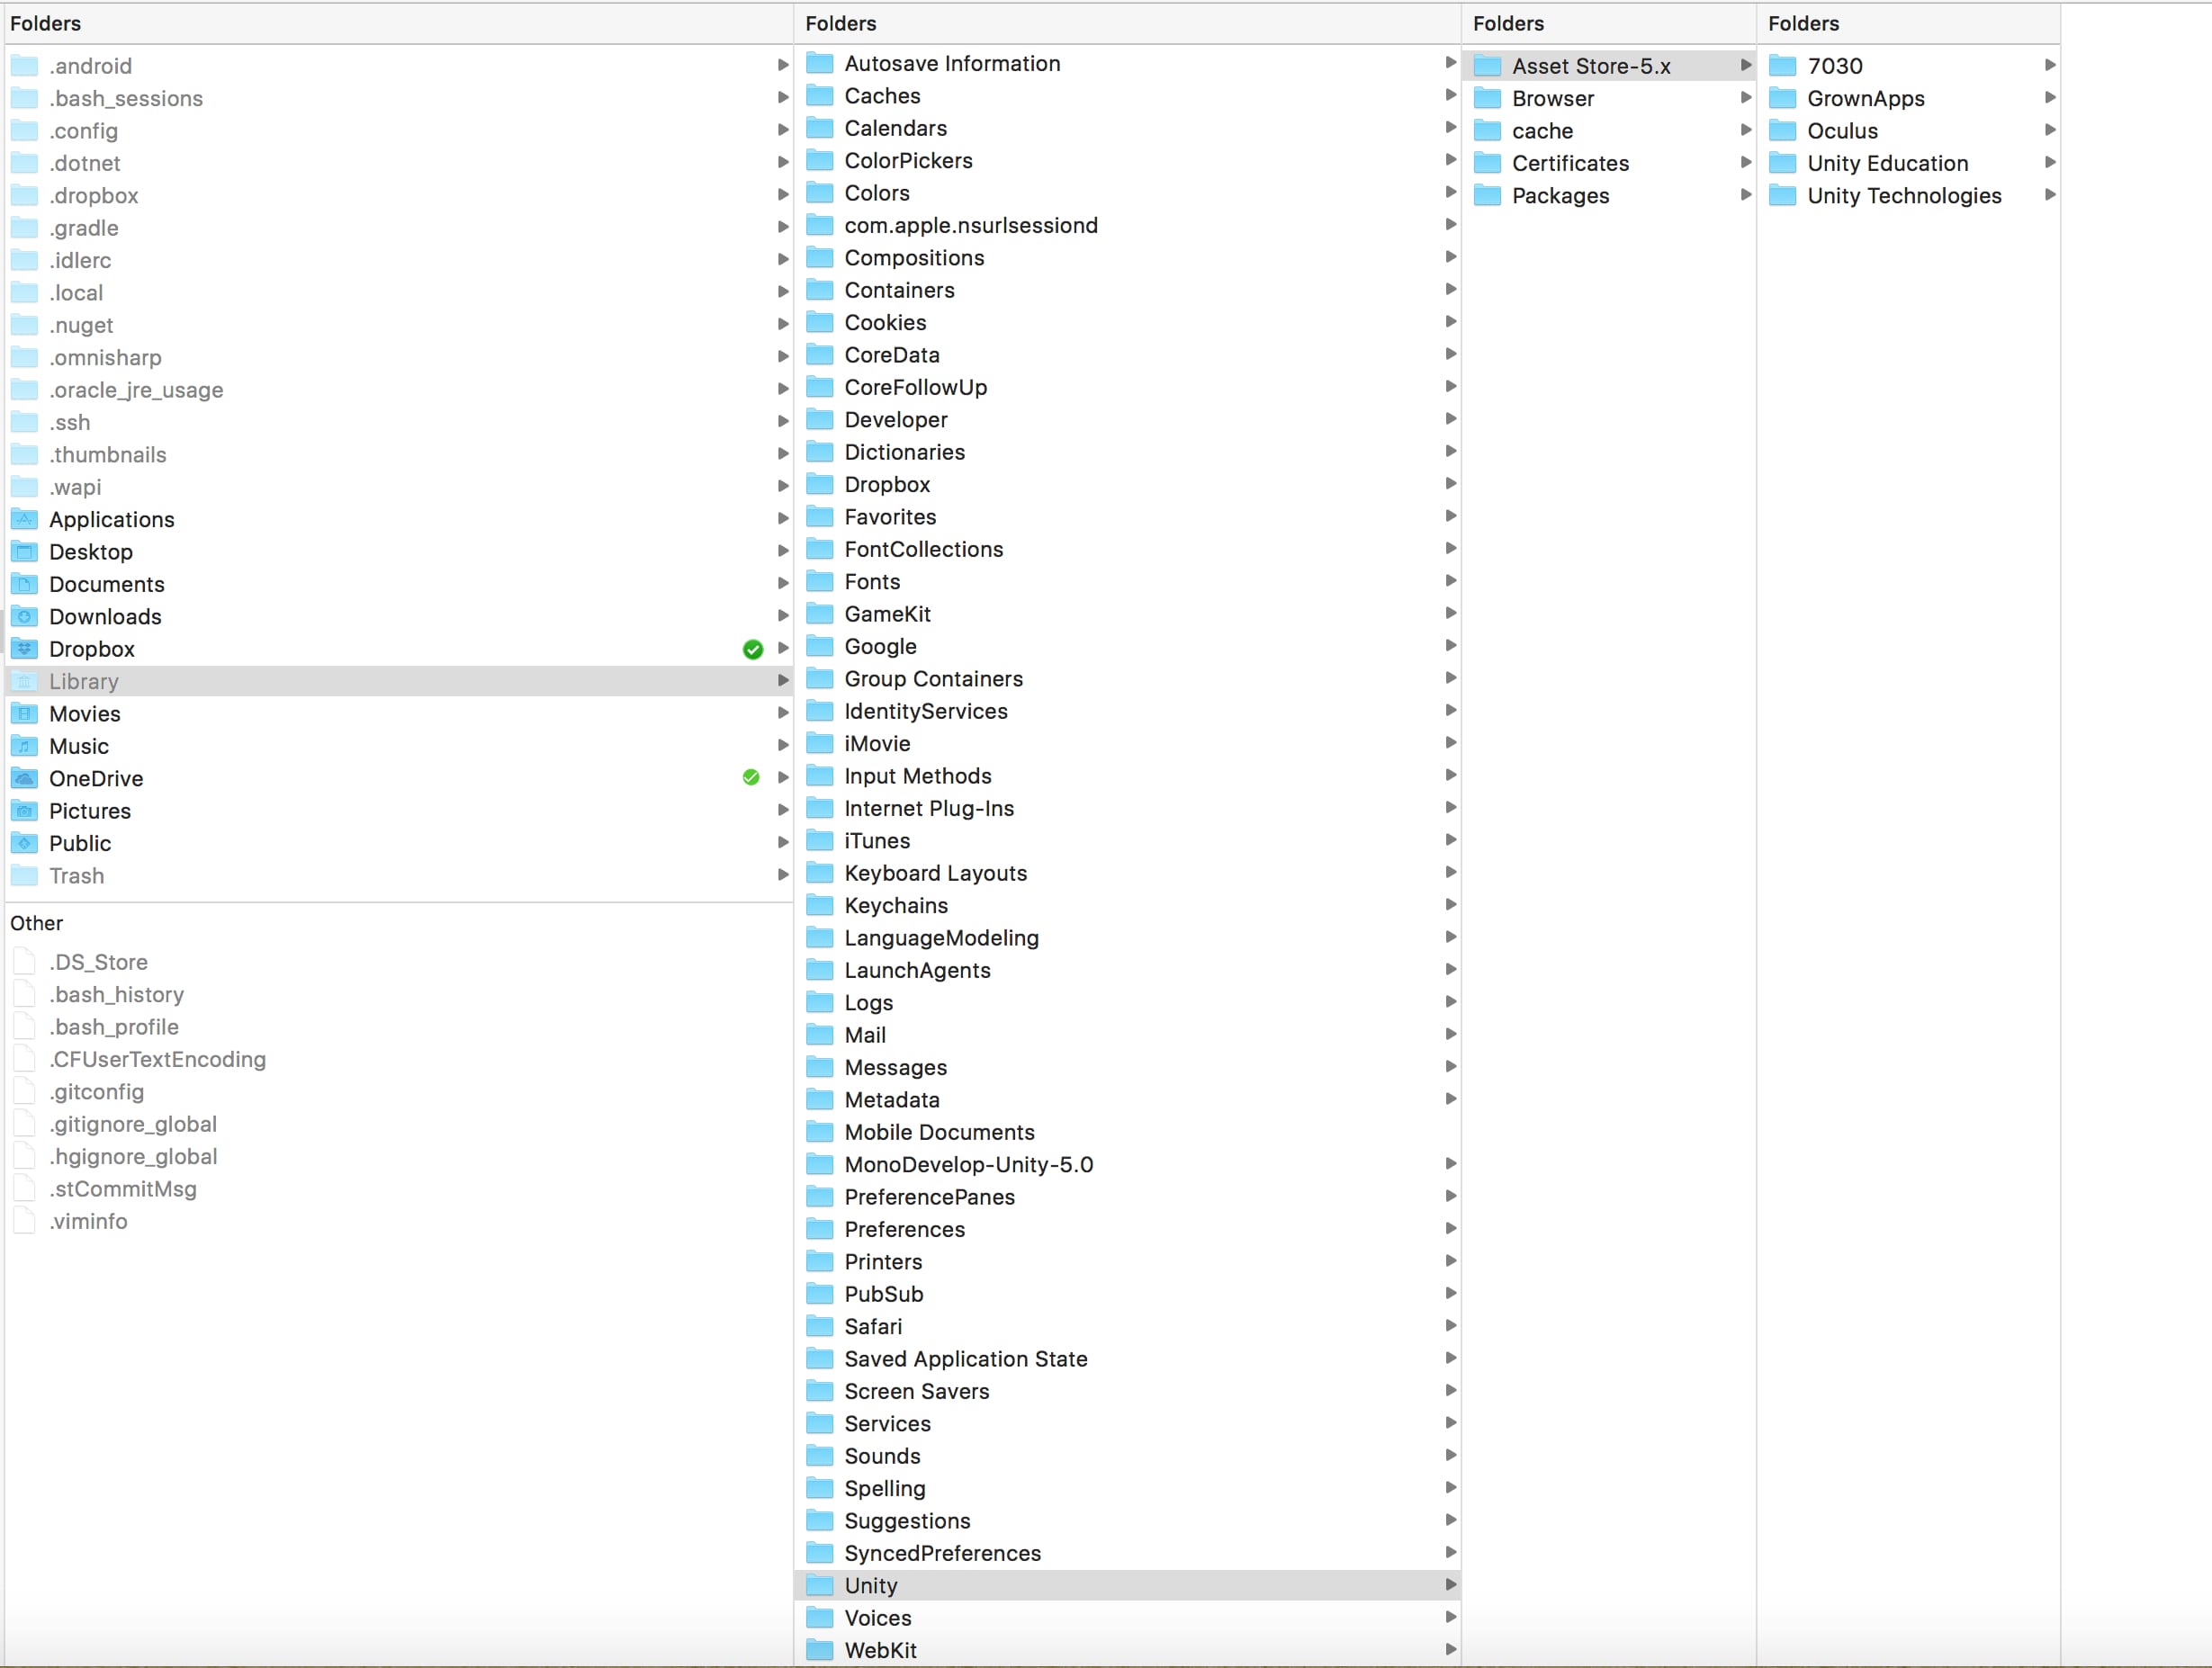
Task: Click the .android folder icon
Action: coord(24,66)
